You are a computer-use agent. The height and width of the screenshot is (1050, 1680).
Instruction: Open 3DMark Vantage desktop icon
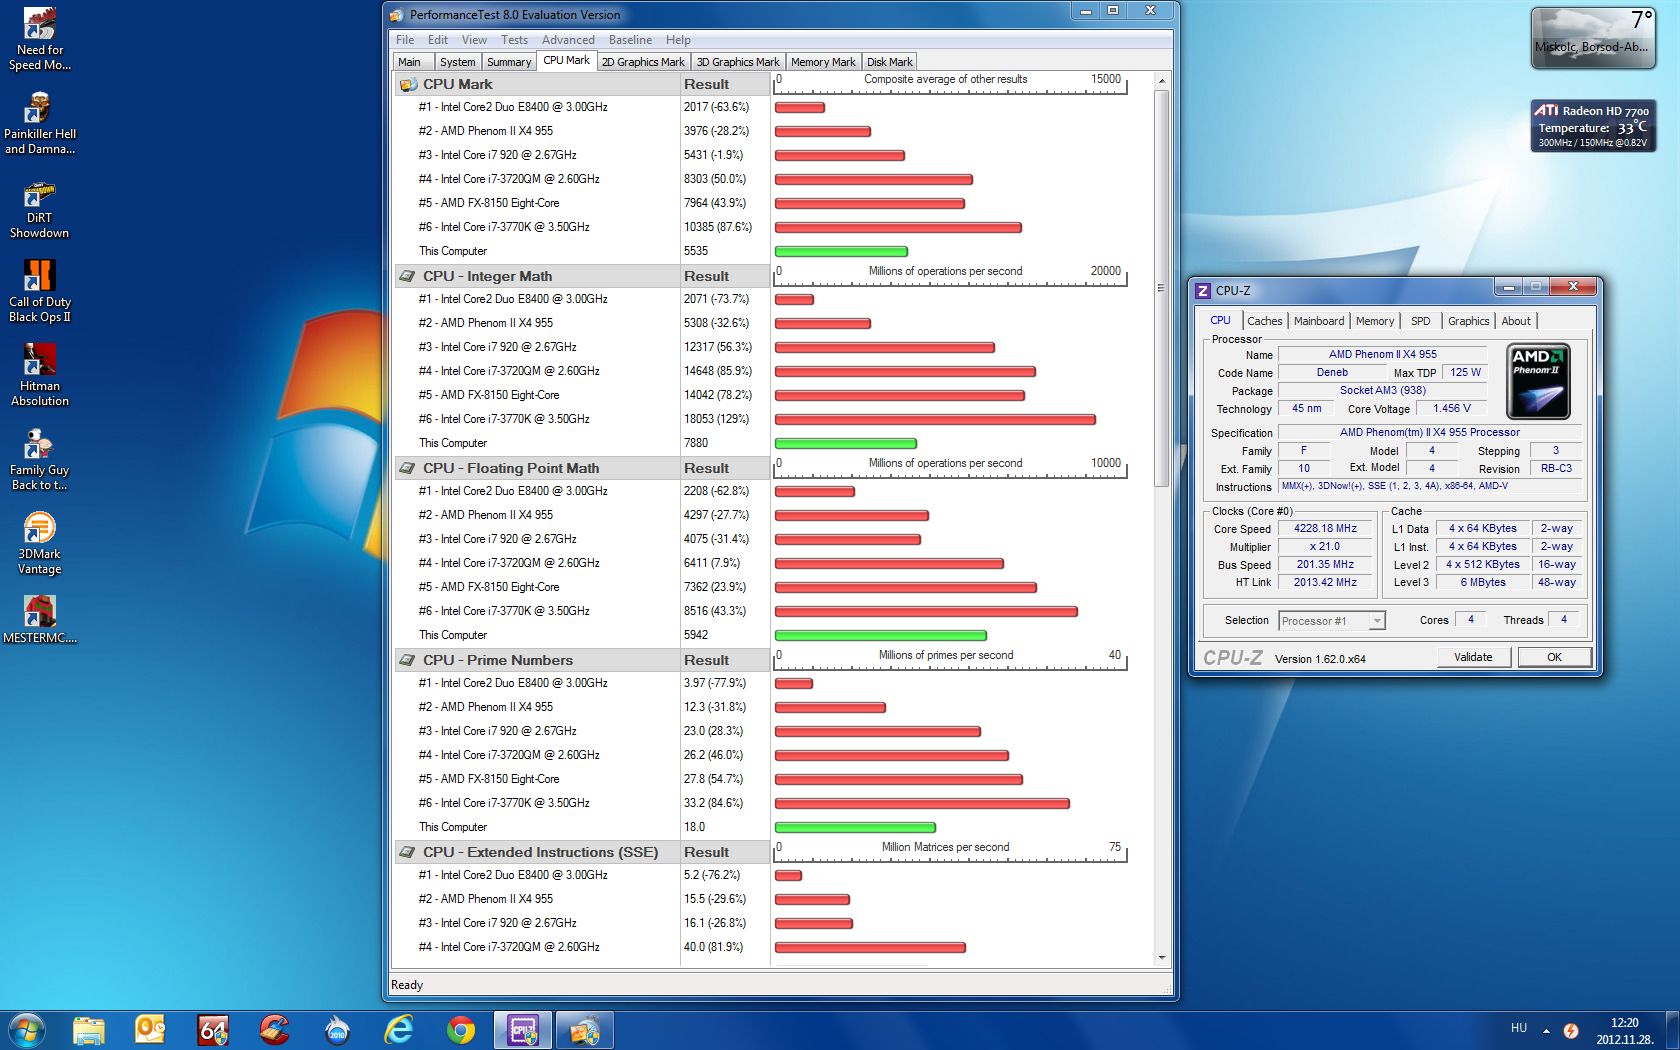pyautogui.click(x=39, y=544)
